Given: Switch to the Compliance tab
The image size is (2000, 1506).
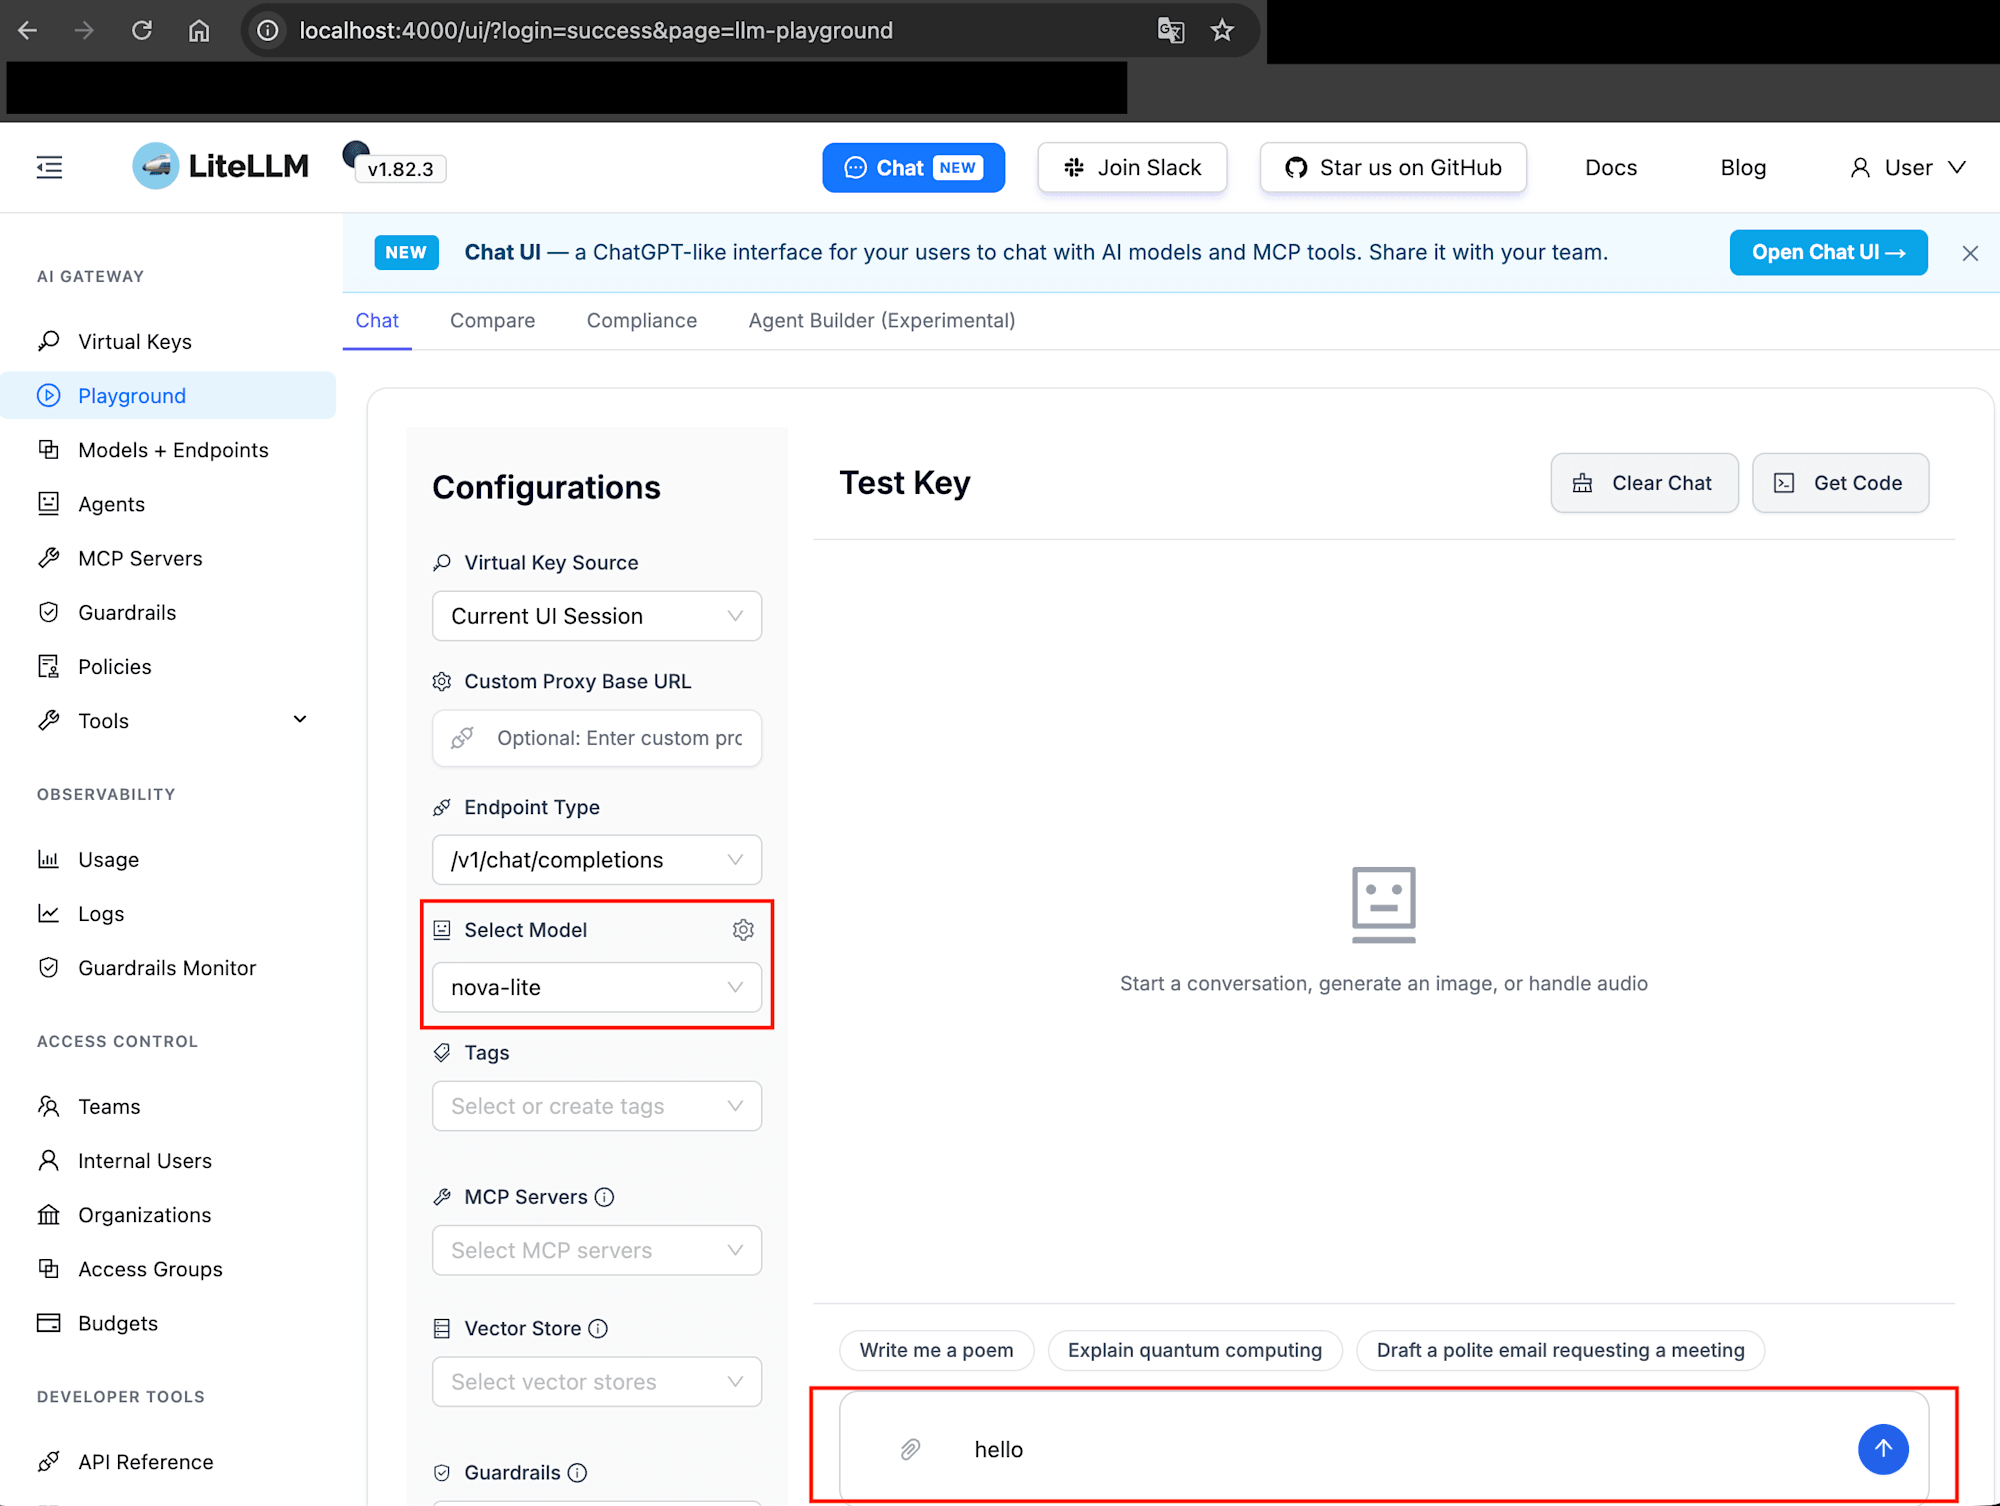Looking at the screenshot, I should pyautogui.click(x=642, y=320).
